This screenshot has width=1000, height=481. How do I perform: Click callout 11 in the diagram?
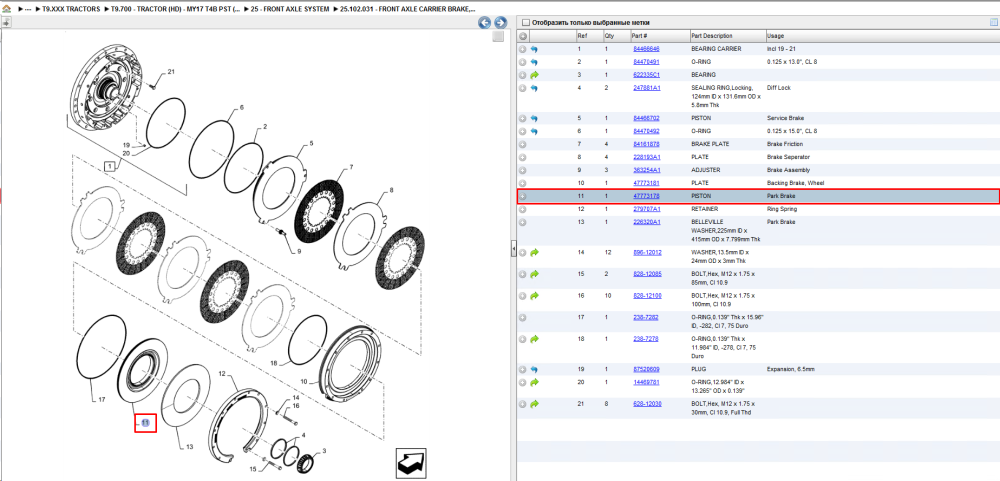145,423
